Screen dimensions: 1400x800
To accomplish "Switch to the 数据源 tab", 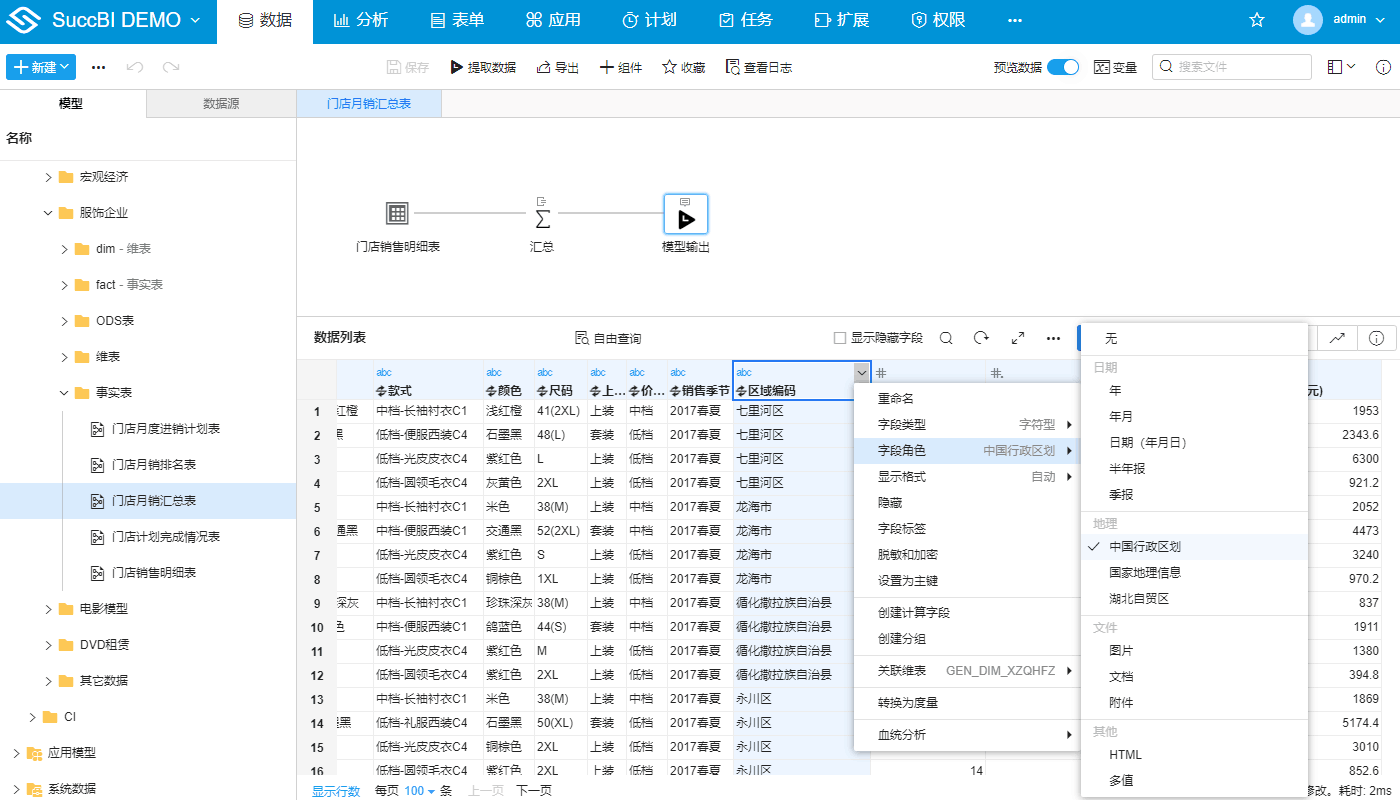I will tap(220, 102).
